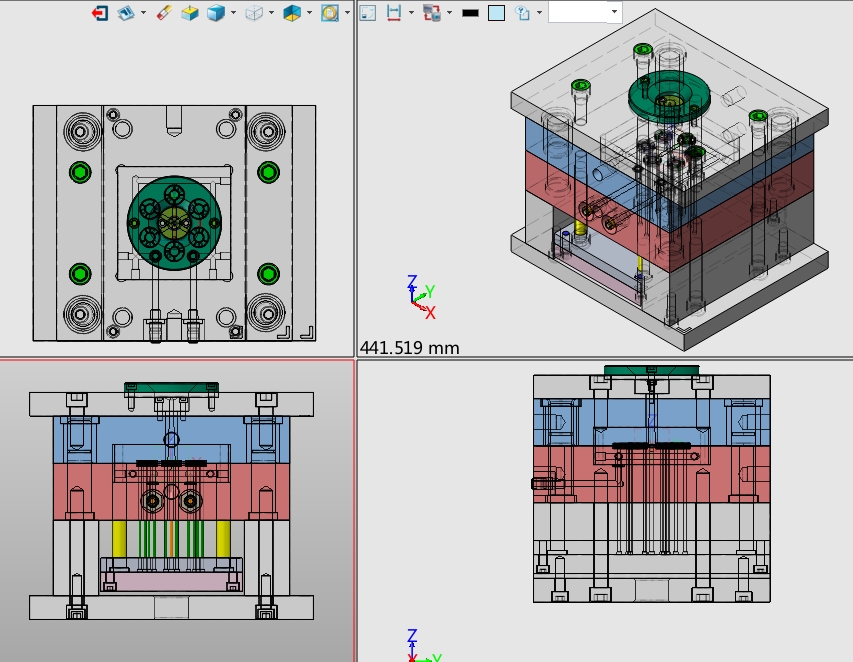
Task: Click the red exit arrow icon
Action: [100, 13]
